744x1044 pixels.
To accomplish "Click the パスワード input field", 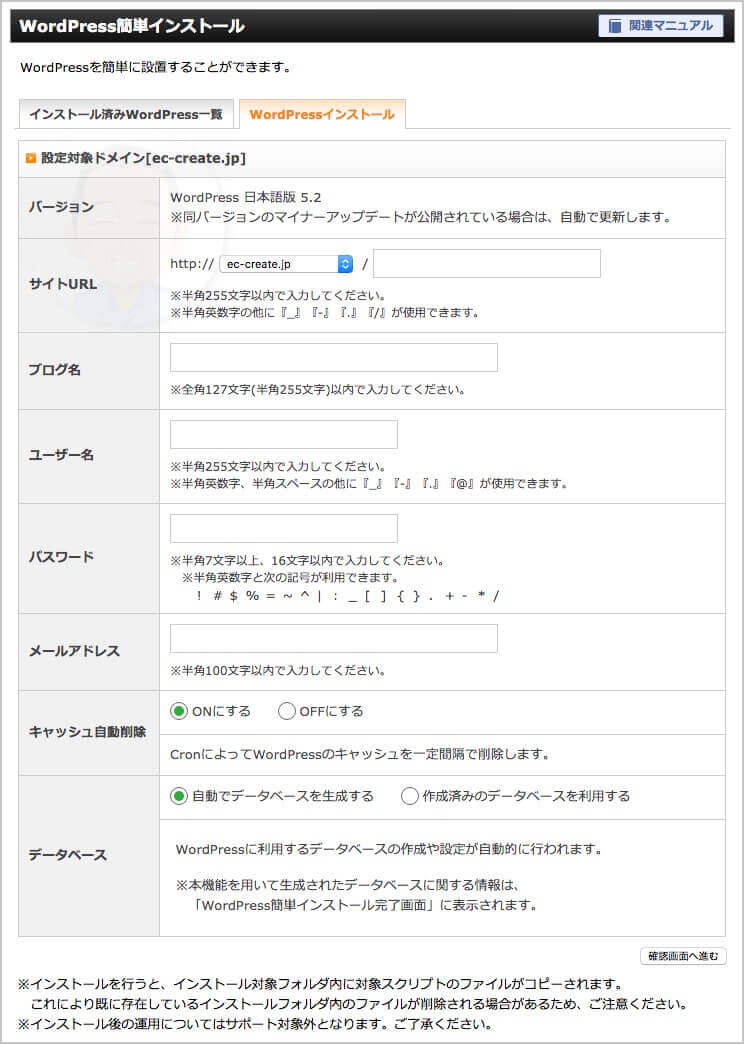I will pyautogui.click(x=284, y=529).
